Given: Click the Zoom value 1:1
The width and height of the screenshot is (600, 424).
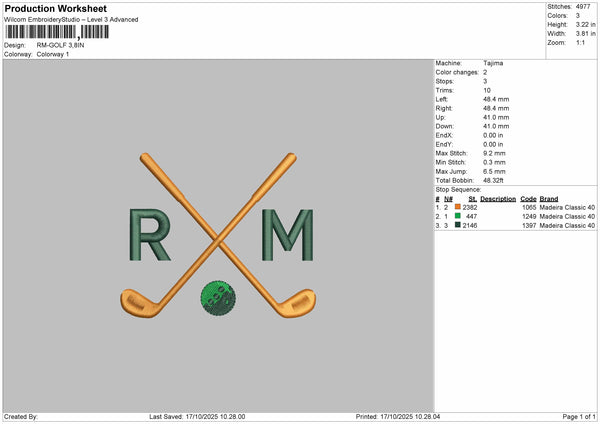Looking at the screenshot, I should (580, 42).
